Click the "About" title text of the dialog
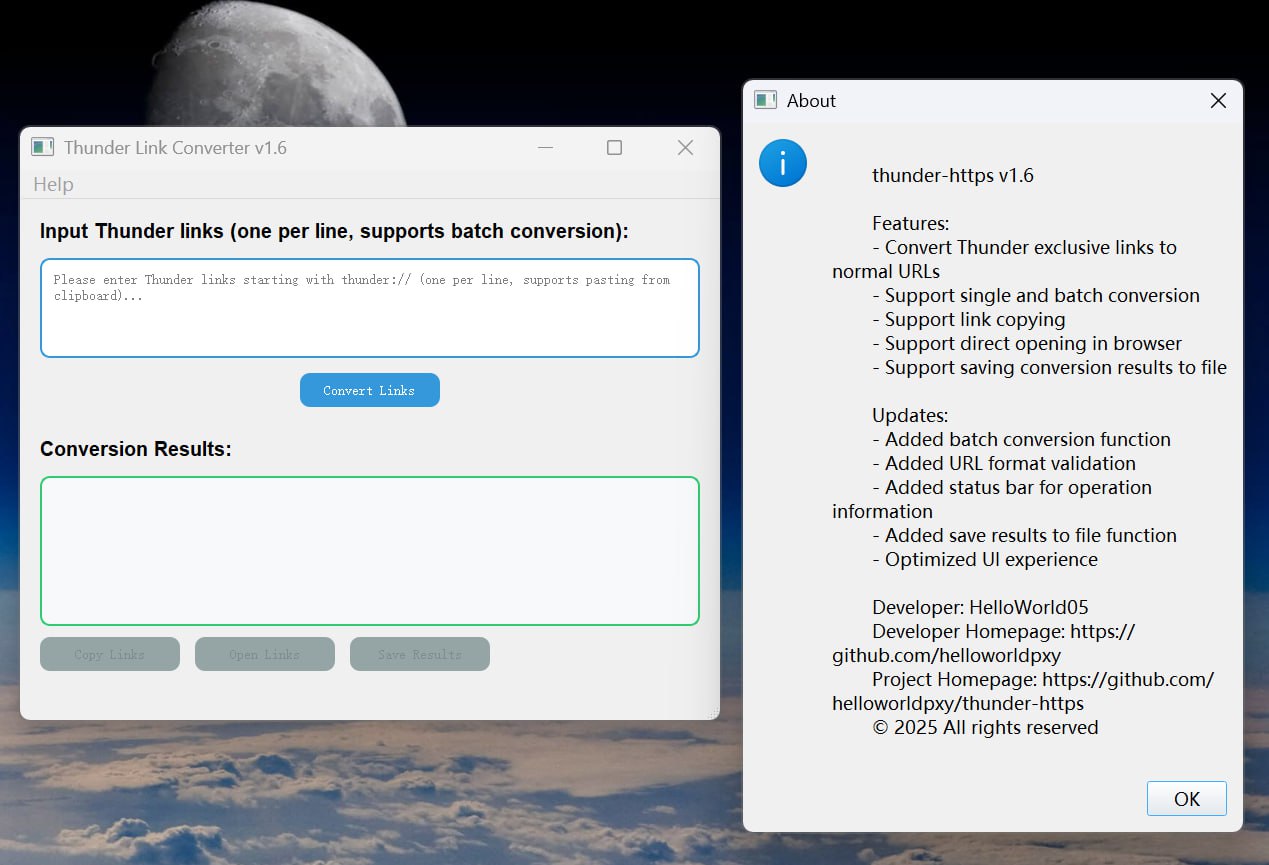This screenshot has width=1269, height=865. 811,101
